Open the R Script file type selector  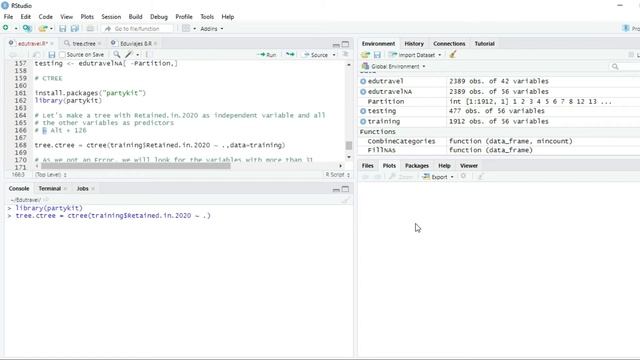click(x=337, y=174)
